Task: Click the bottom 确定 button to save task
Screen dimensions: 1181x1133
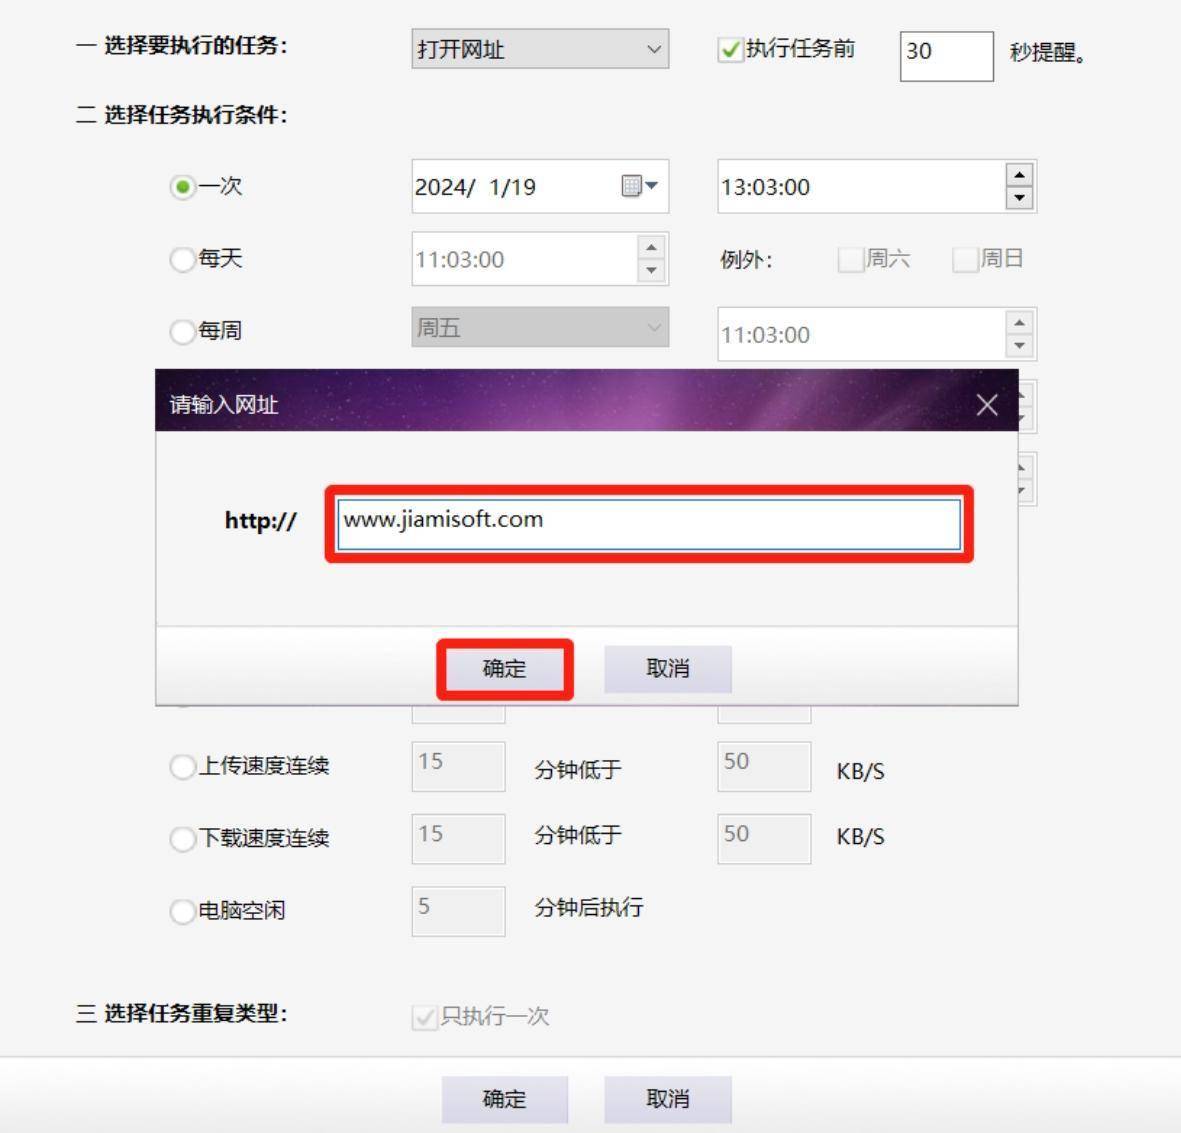Action: (505, 1098)
